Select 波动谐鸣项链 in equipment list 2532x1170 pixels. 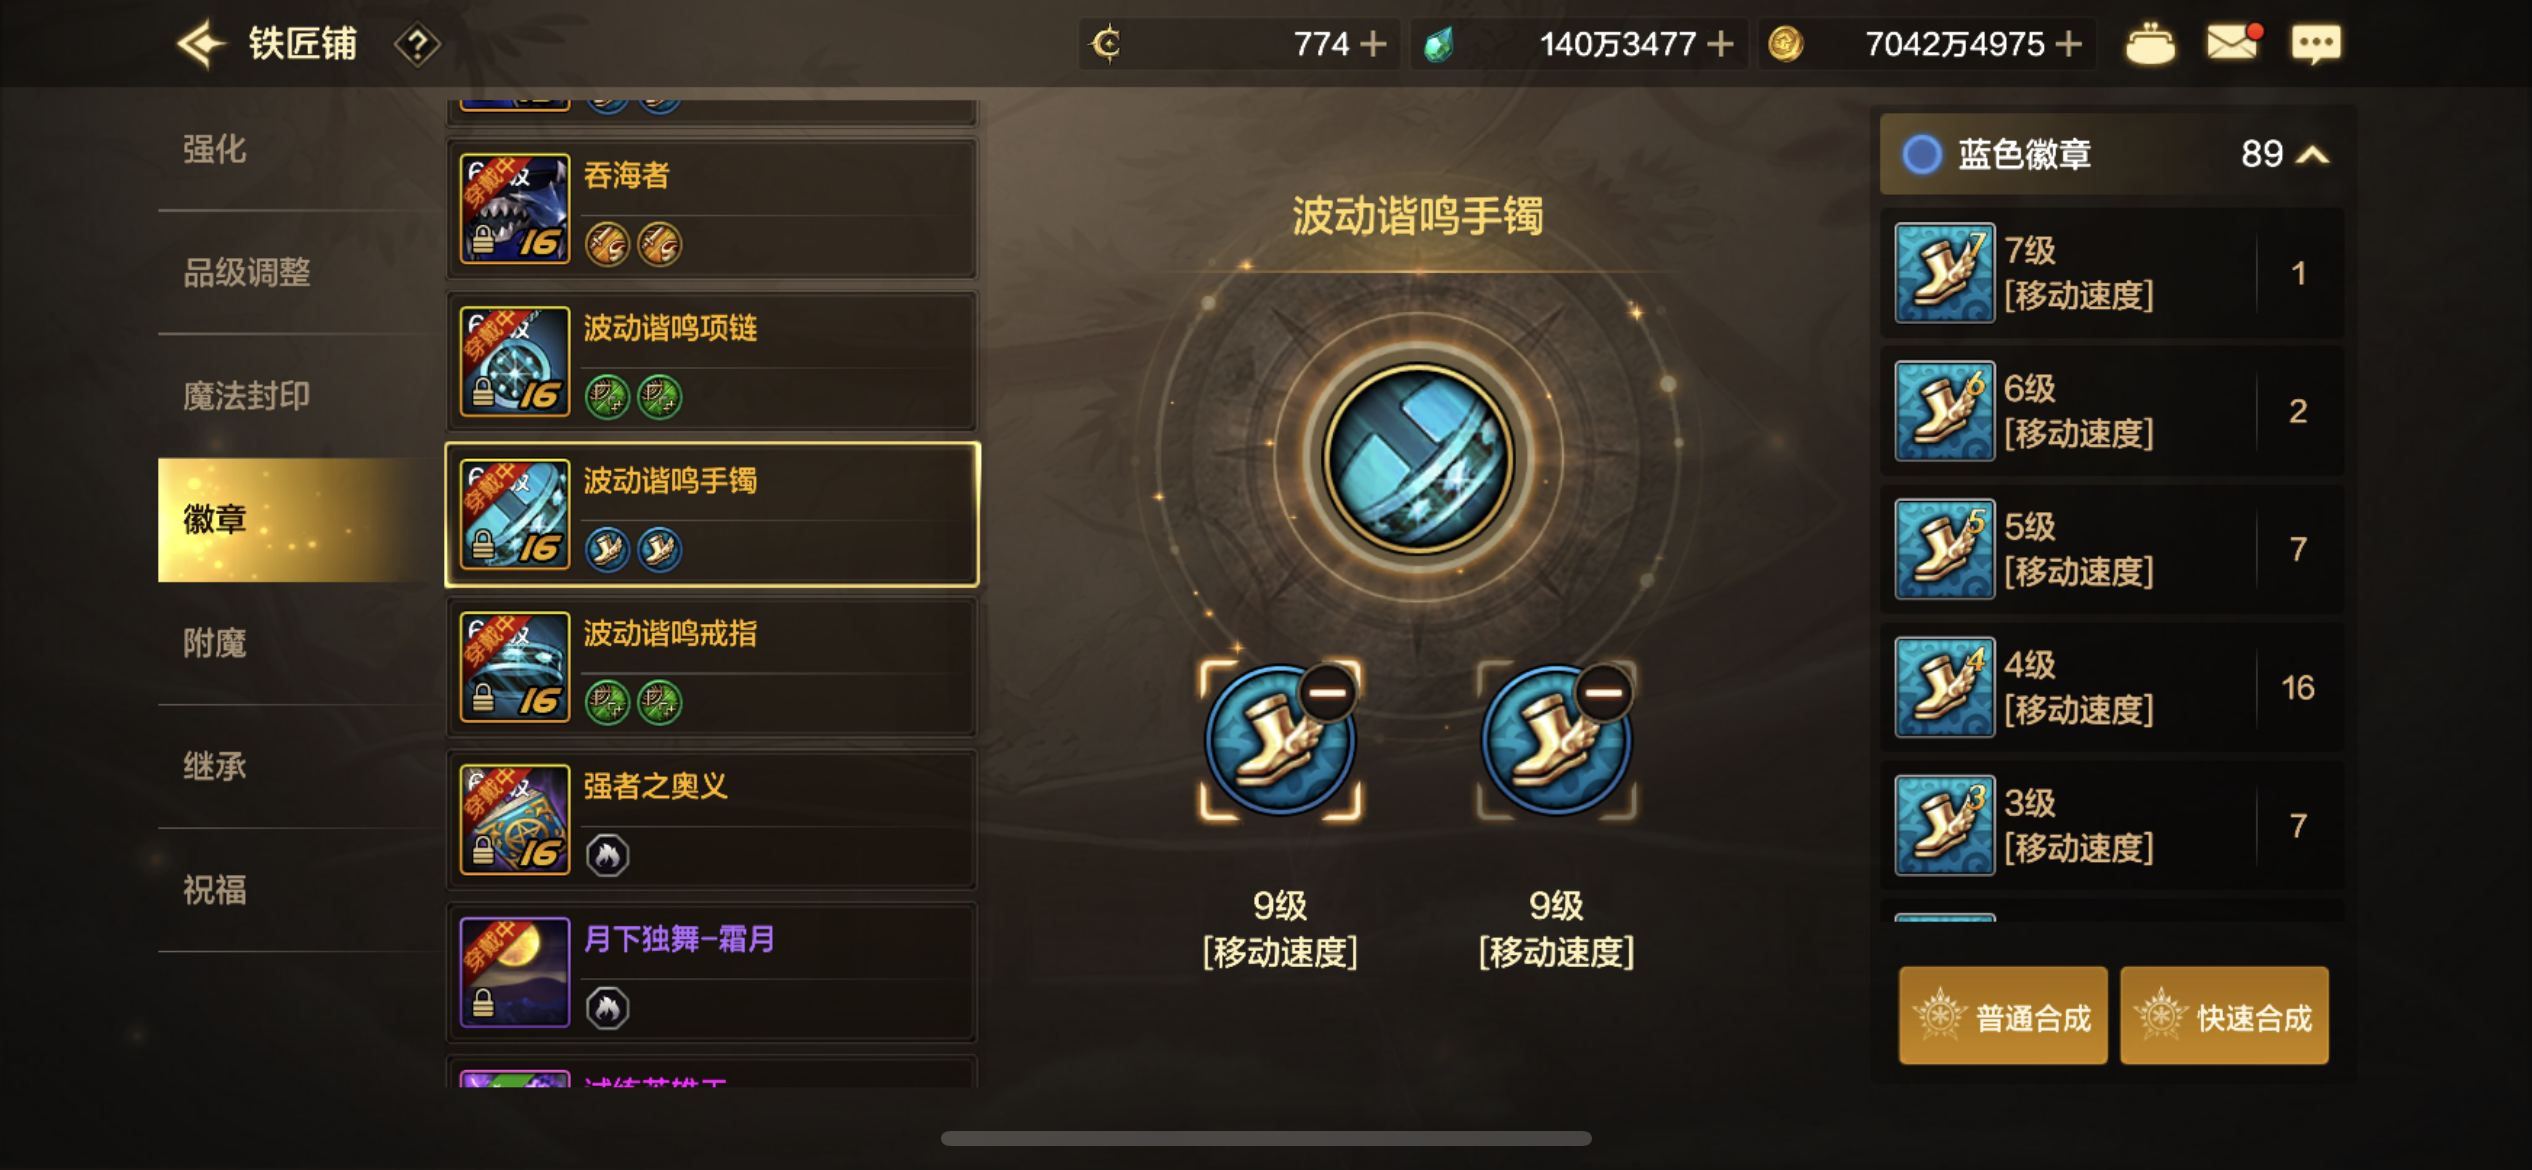point(712,362)
